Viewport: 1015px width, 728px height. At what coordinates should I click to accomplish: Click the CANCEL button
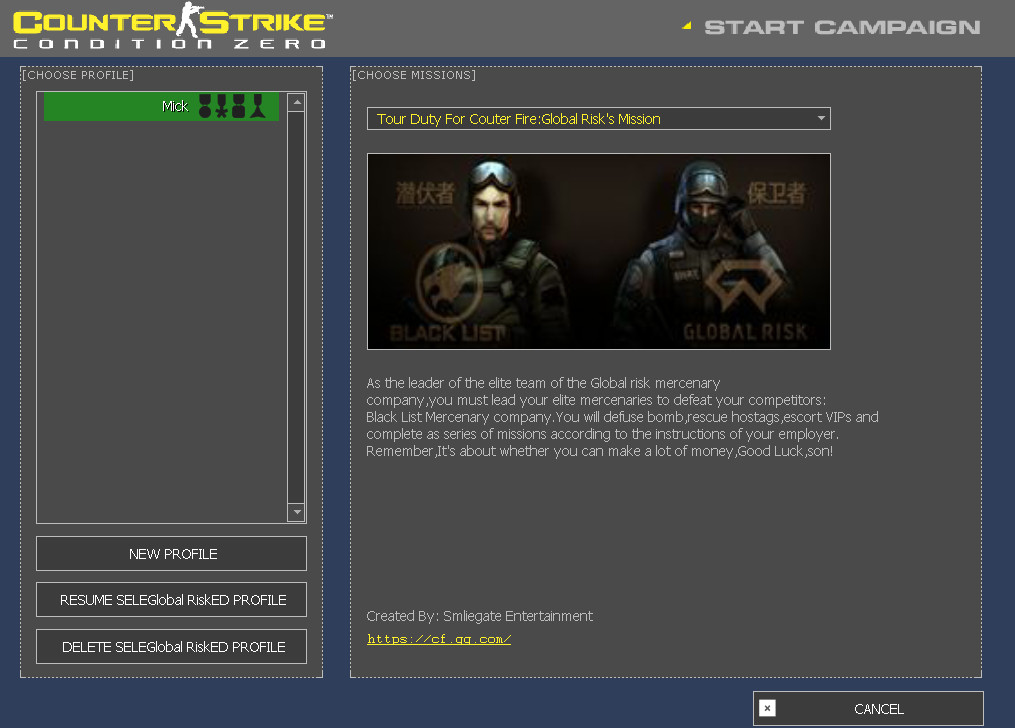(x=868, y=709)
